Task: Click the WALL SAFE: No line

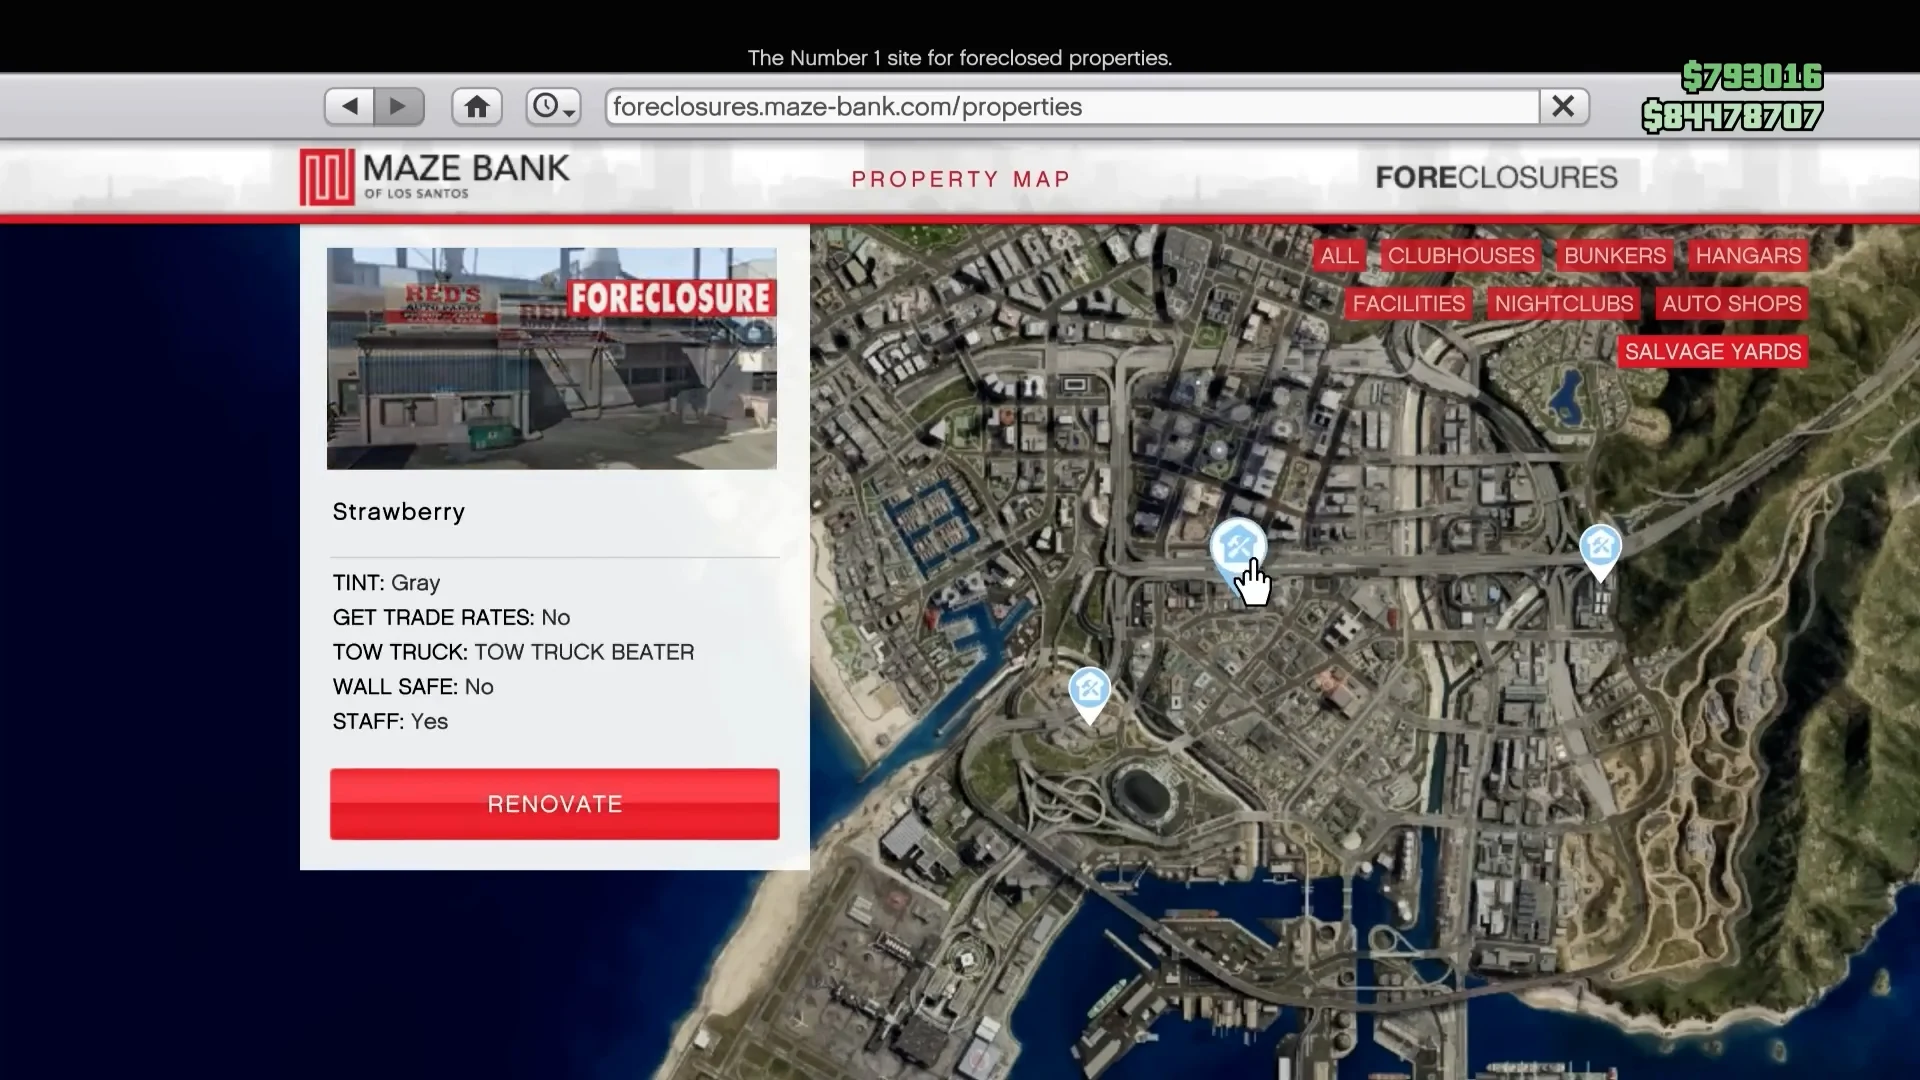Action: pyautogui.click(x=413, y=687)
